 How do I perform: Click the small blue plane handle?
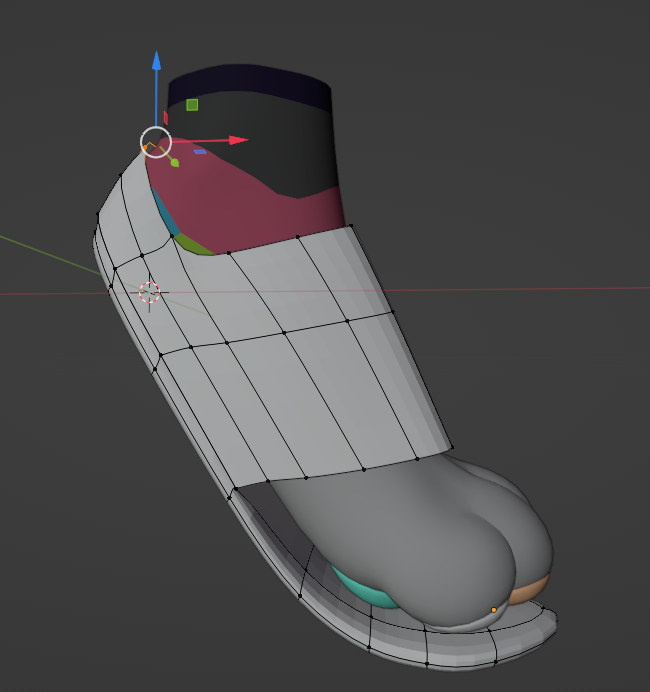200,152
